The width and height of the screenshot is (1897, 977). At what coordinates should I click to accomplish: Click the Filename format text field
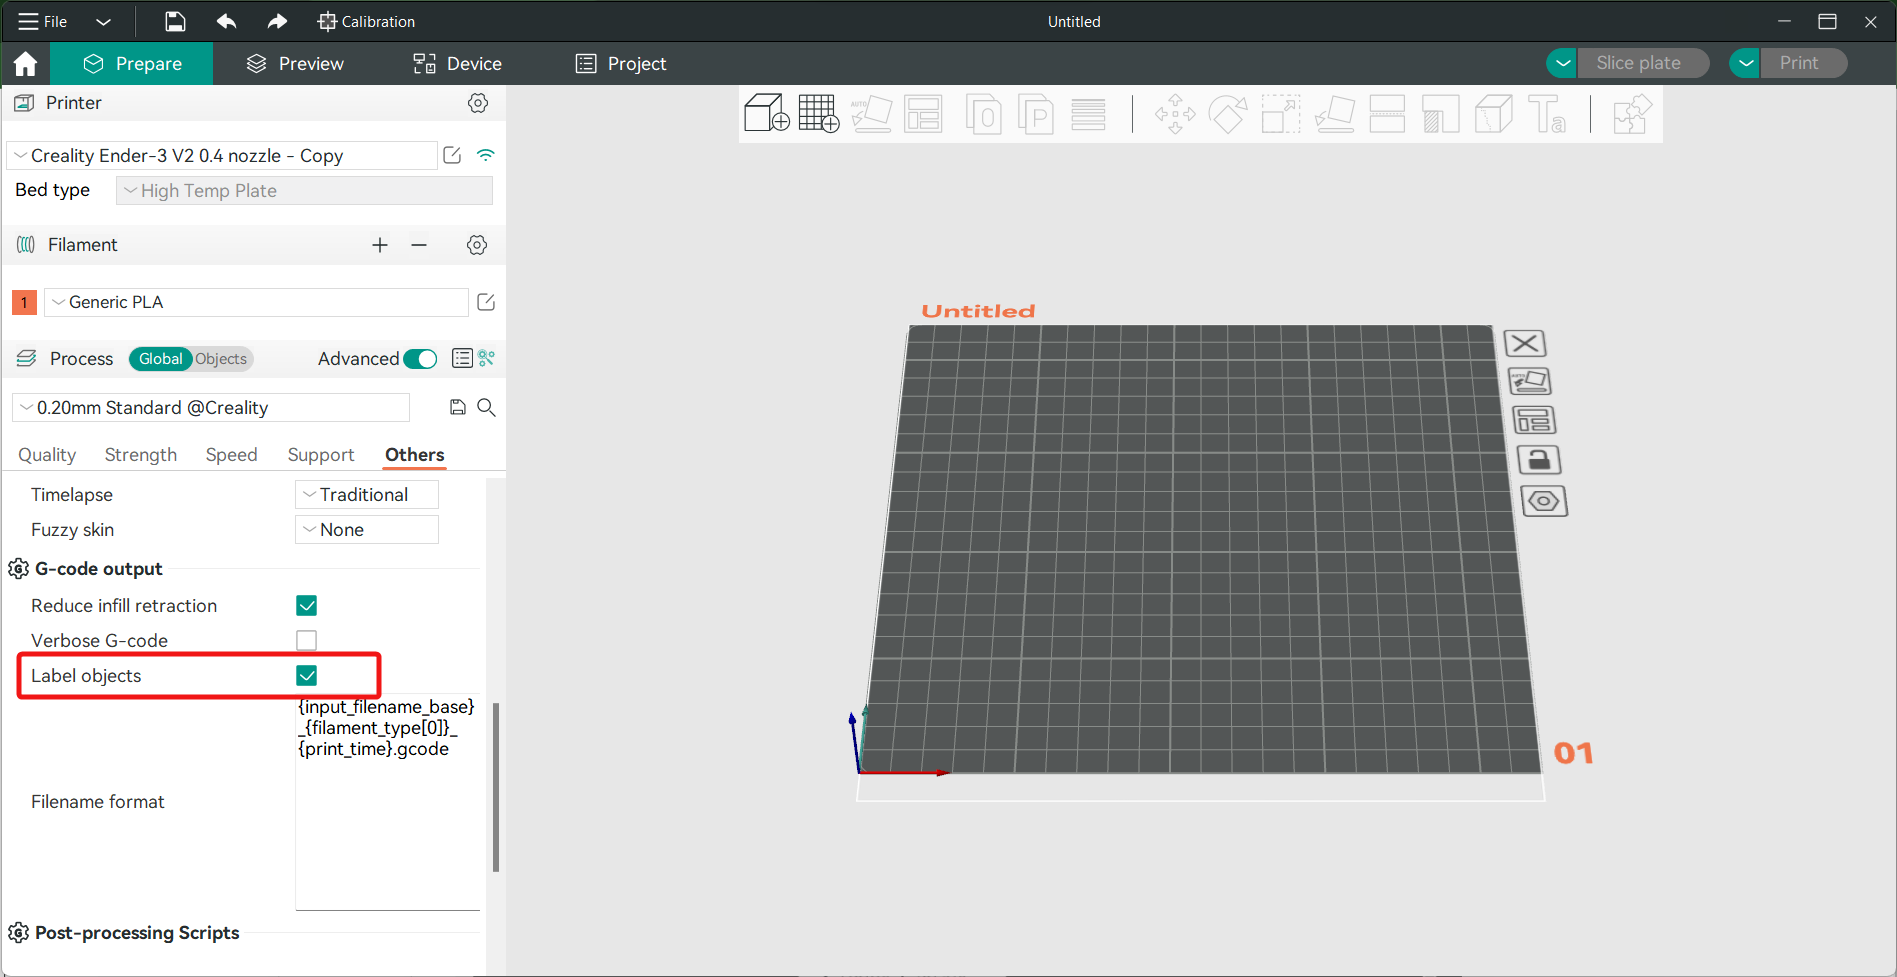(387, 800)
